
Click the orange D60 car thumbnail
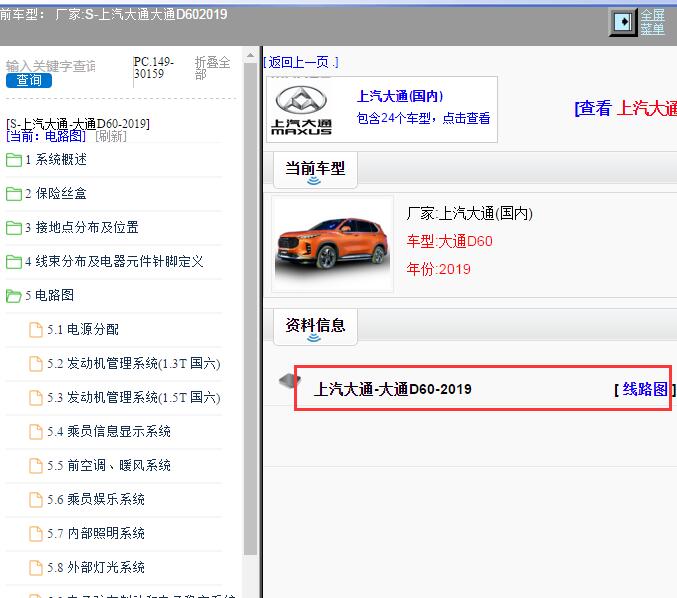[332, 244]
